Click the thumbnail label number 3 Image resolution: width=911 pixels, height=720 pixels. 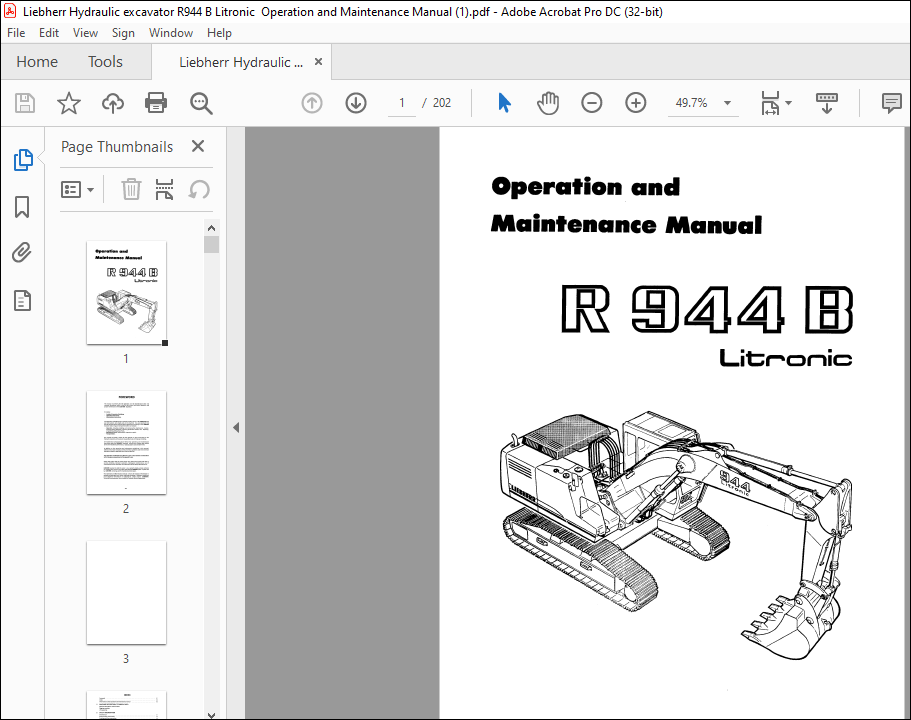(x=125, y=658)
